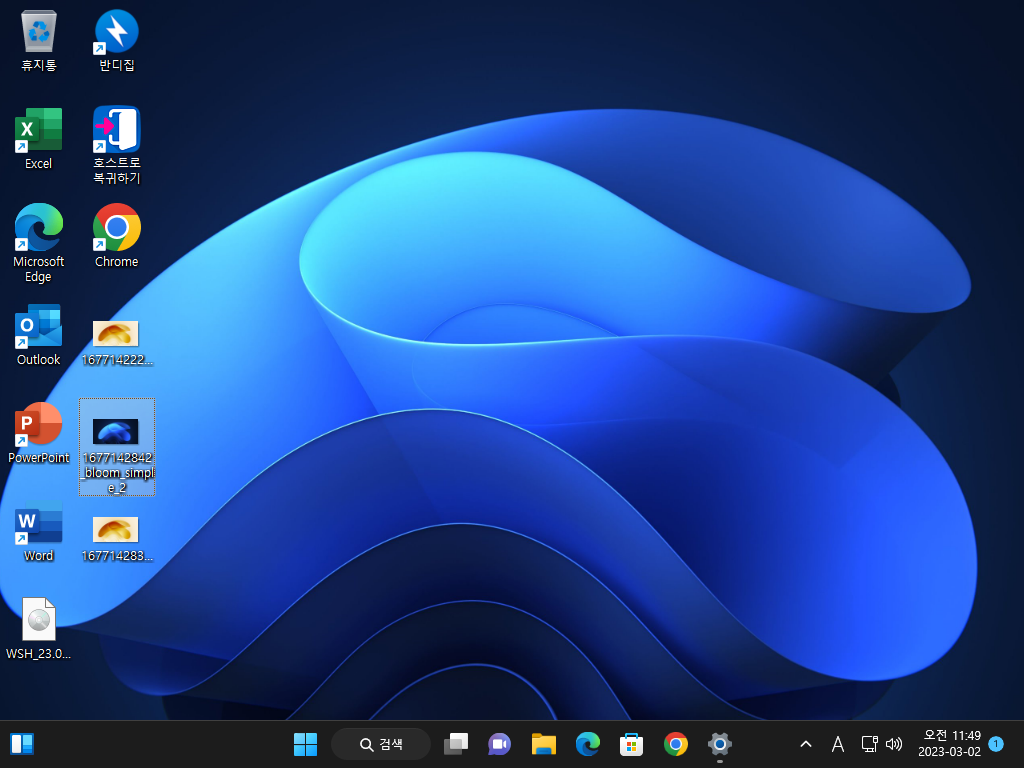
Task: Select the Word desktop shortcut
Action: [x=39, y=530]
